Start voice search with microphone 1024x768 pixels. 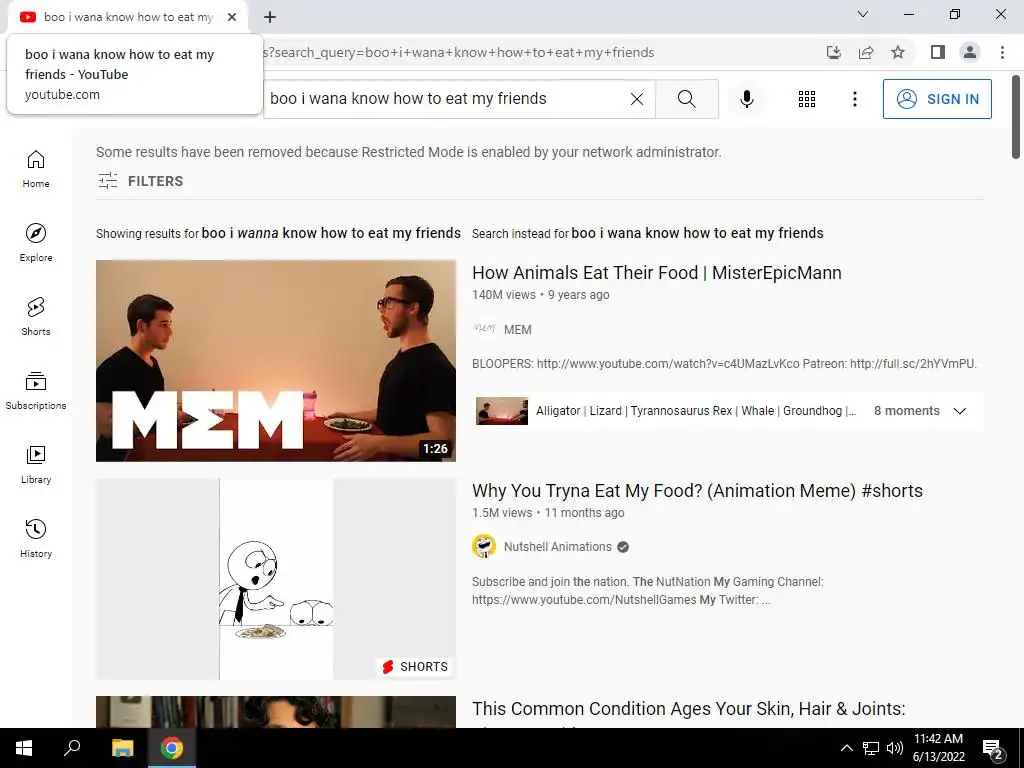click(746, 99)
